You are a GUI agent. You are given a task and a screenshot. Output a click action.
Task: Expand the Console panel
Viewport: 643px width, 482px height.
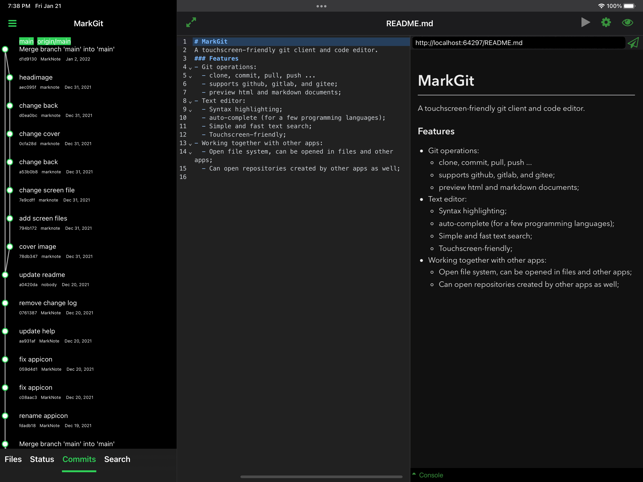click(428, 475)
